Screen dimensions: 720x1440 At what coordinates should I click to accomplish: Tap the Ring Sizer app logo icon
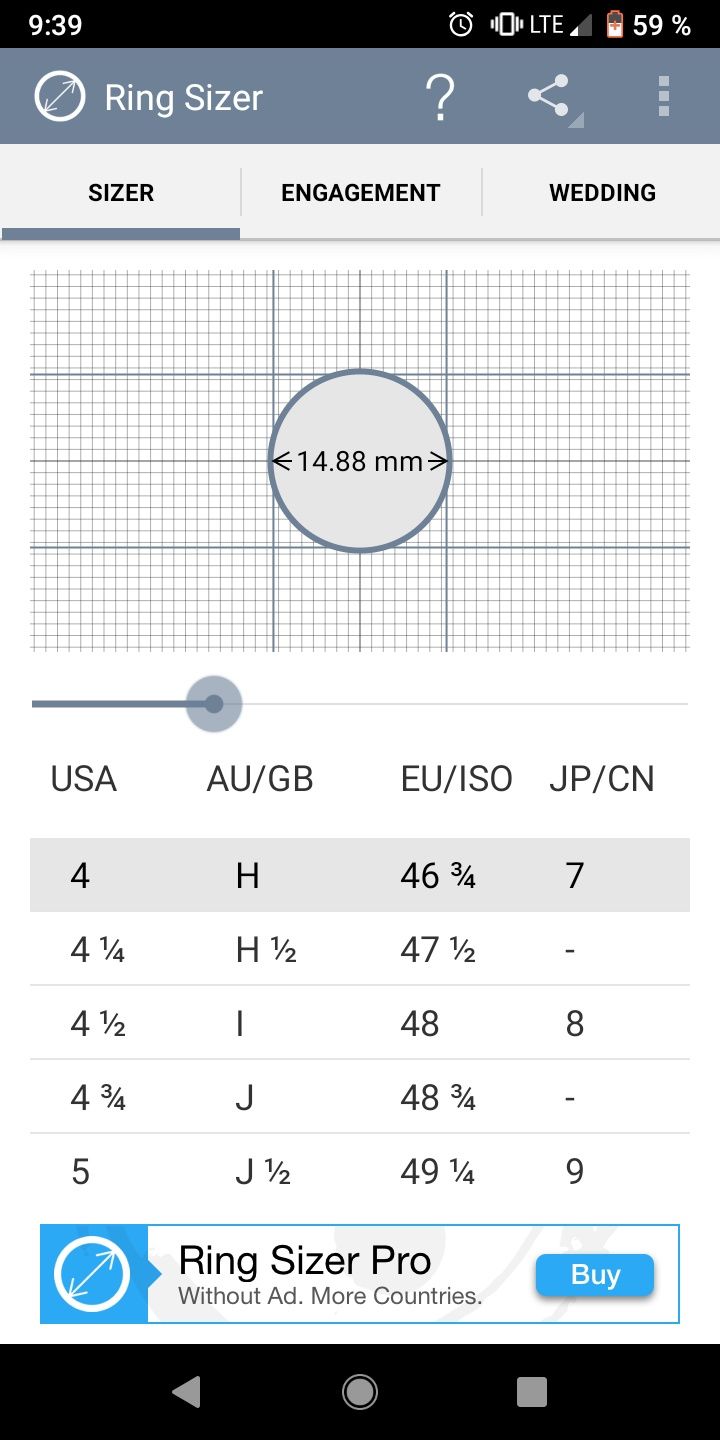coord(59,97)
